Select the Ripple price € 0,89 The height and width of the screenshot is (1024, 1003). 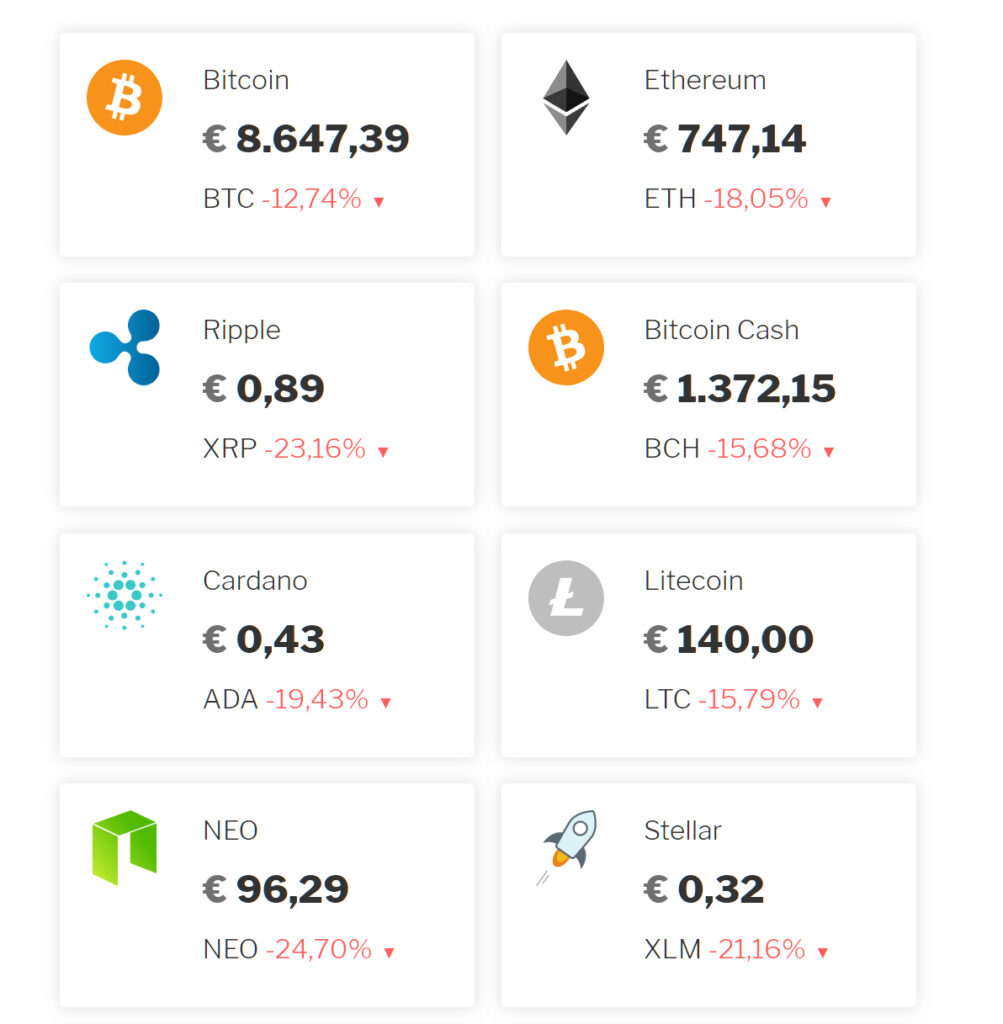(264, 389)
